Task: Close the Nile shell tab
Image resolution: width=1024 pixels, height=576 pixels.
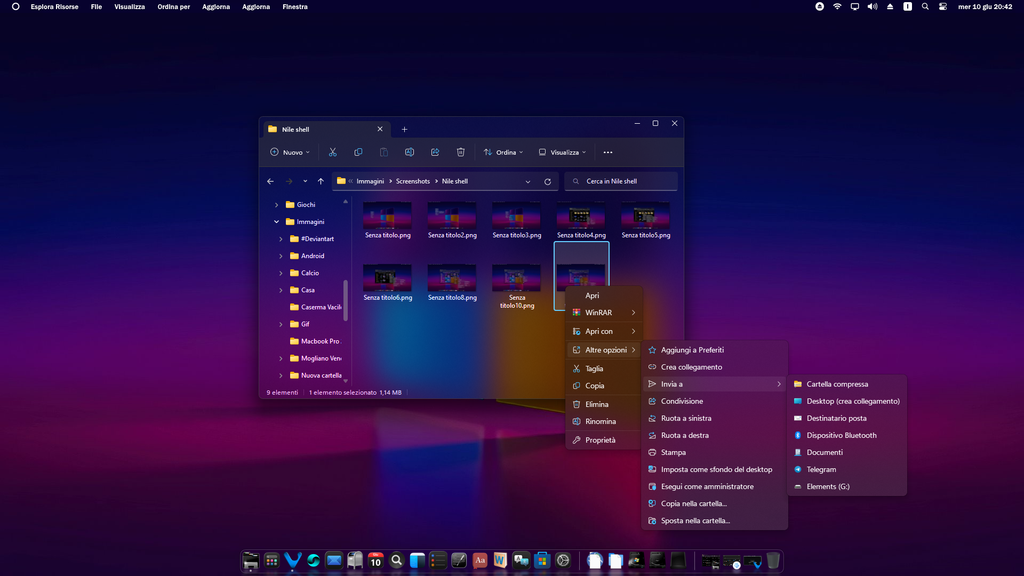Action: 380,129
